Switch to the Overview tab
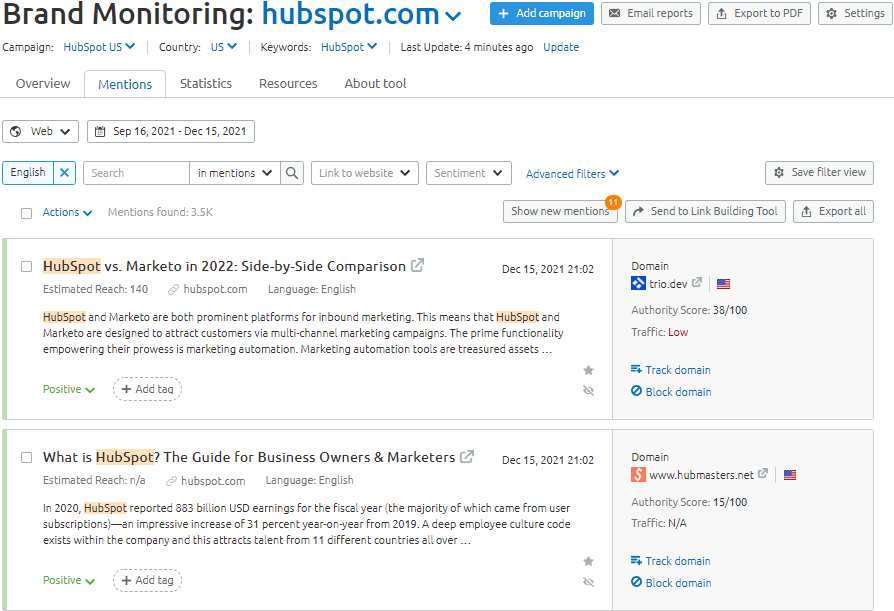The image size is (894, 611). point(43,84)
